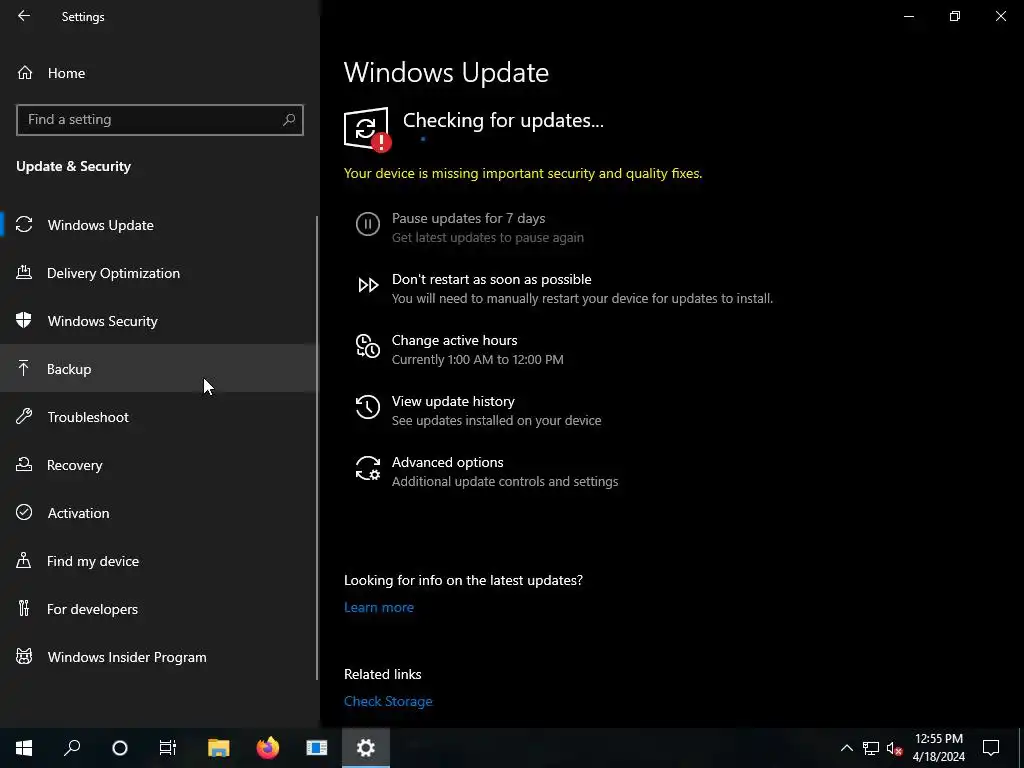Click the back arrow in Settings
This screenshot has height=768, width=1024.
tap(24, 16)
